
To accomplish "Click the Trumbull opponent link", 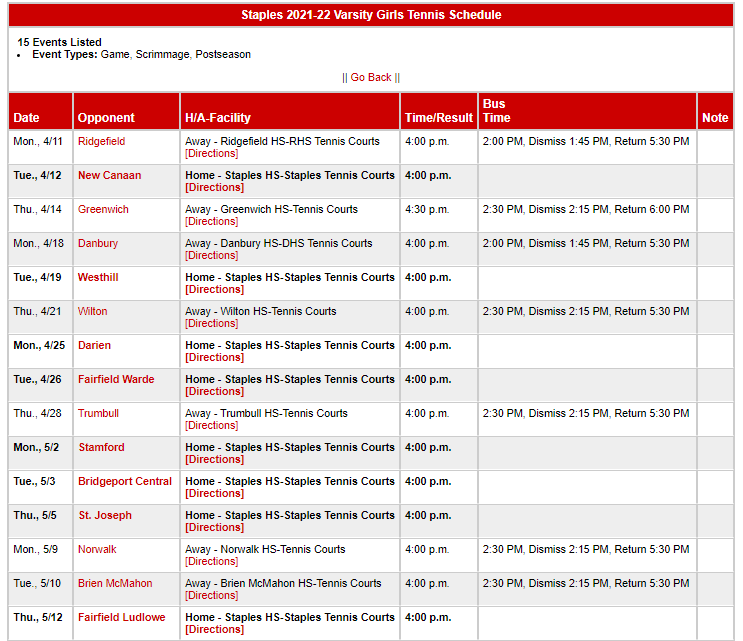I will 98,414.
